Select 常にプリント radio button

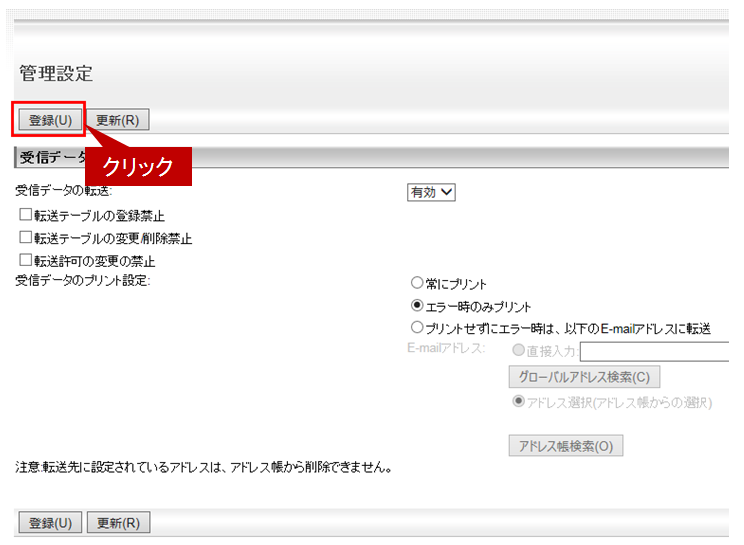tap(417, 284)
